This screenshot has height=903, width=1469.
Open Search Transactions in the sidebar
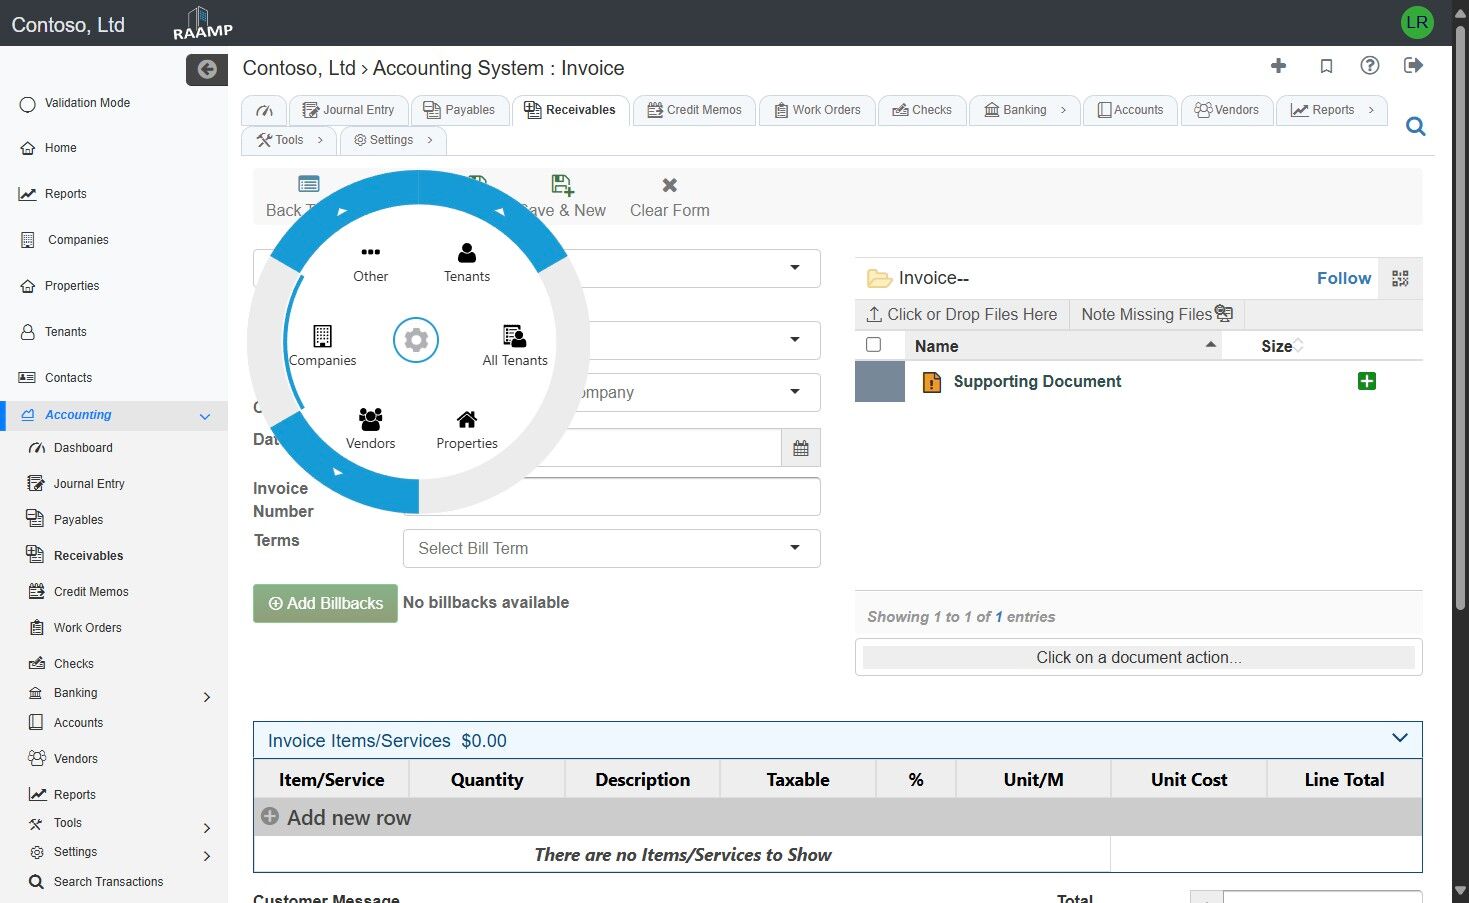pos(108,882)
